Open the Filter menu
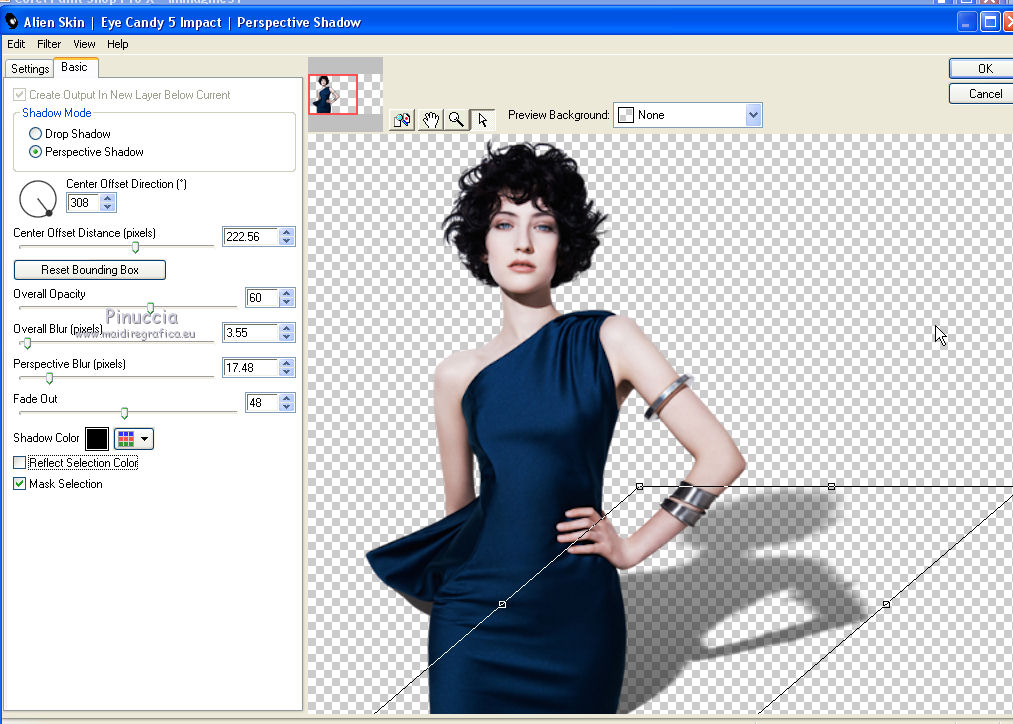Image resolution: width=1013 pixels, height=724 pixels. pos(49,44)
